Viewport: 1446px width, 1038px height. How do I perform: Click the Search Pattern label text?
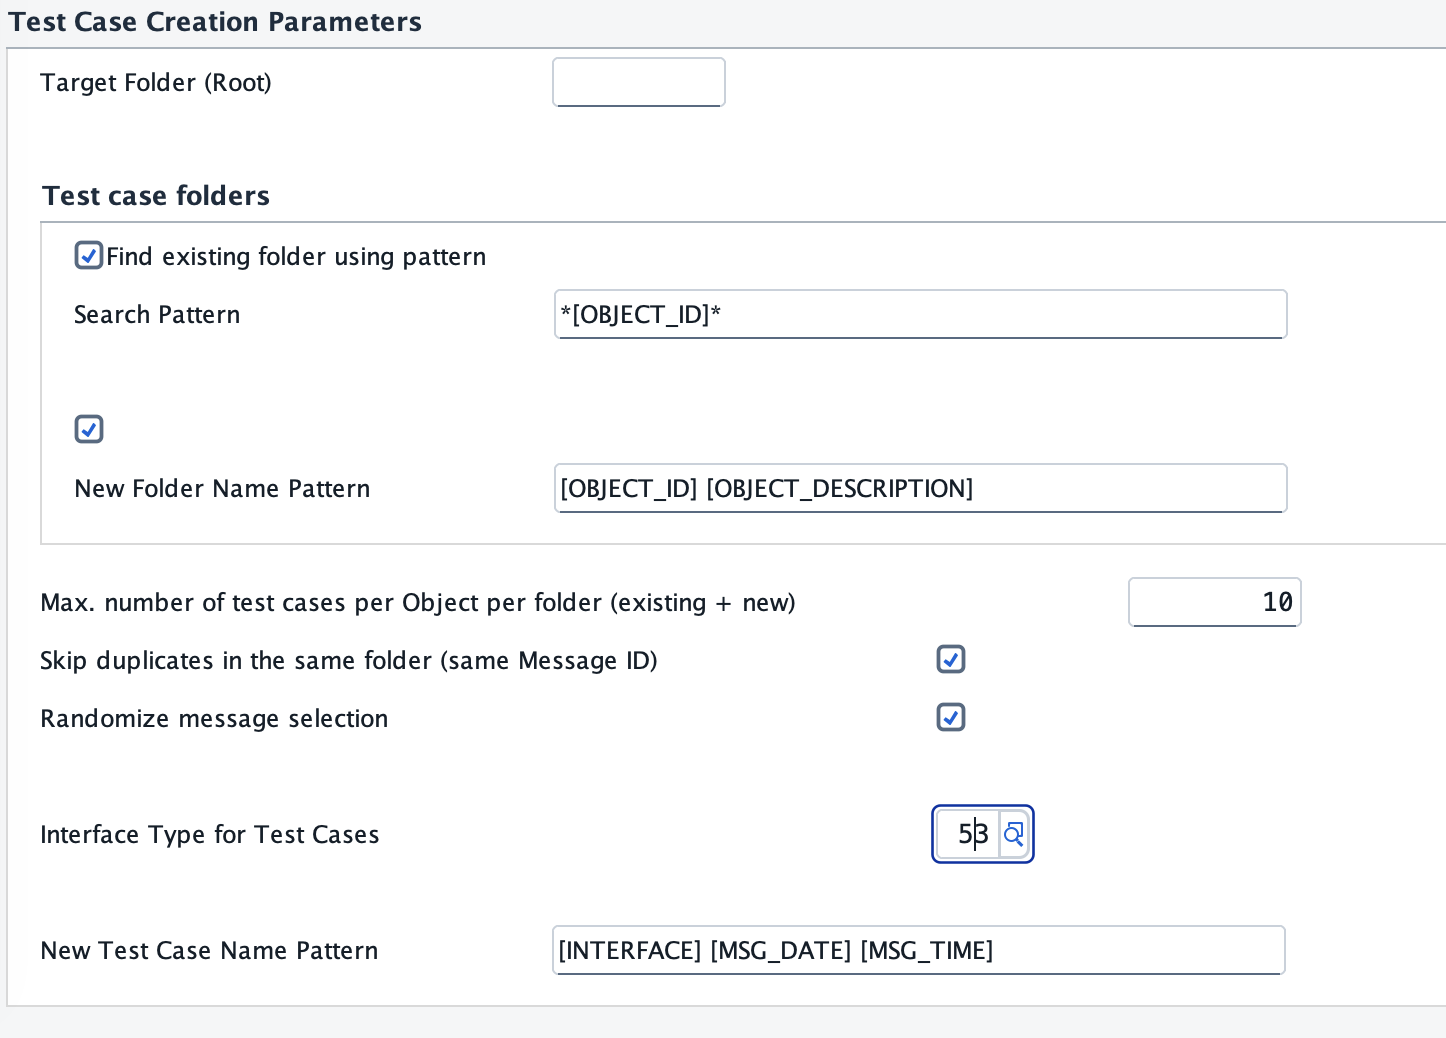tap(157, 315)
